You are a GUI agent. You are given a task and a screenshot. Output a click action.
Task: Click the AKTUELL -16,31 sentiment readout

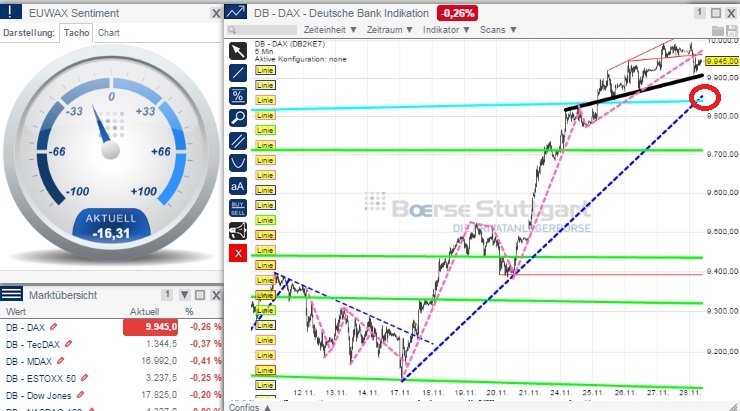[111, 226]
